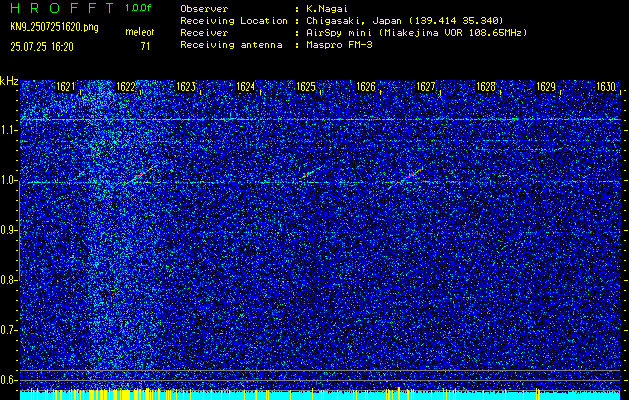Click the Receiver label
Image resolution: width=629 pixels, height=400 pixels.
pos(204,33)
